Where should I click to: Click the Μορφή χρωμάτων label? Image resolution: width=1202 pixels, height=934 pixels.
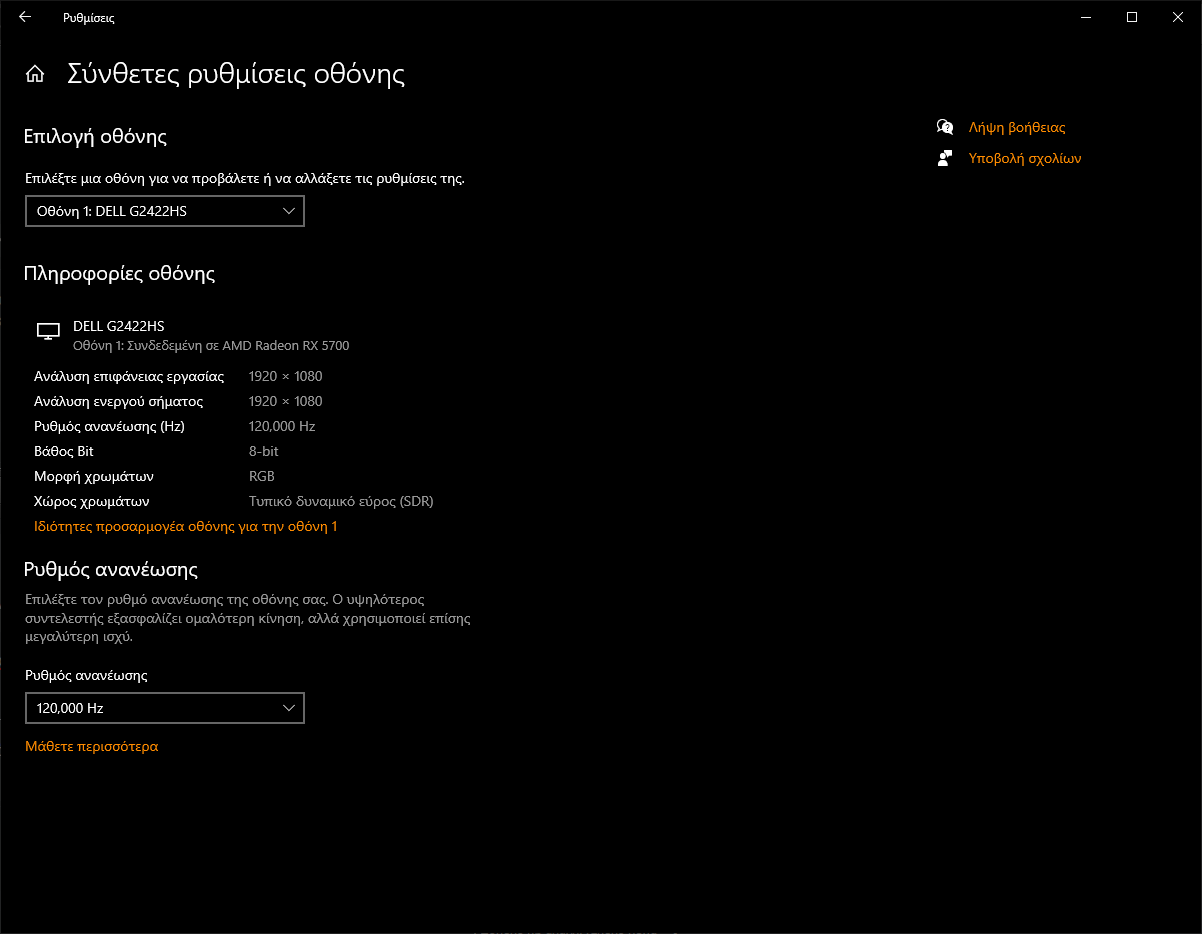pyautogui.click(x=94, y=476)
